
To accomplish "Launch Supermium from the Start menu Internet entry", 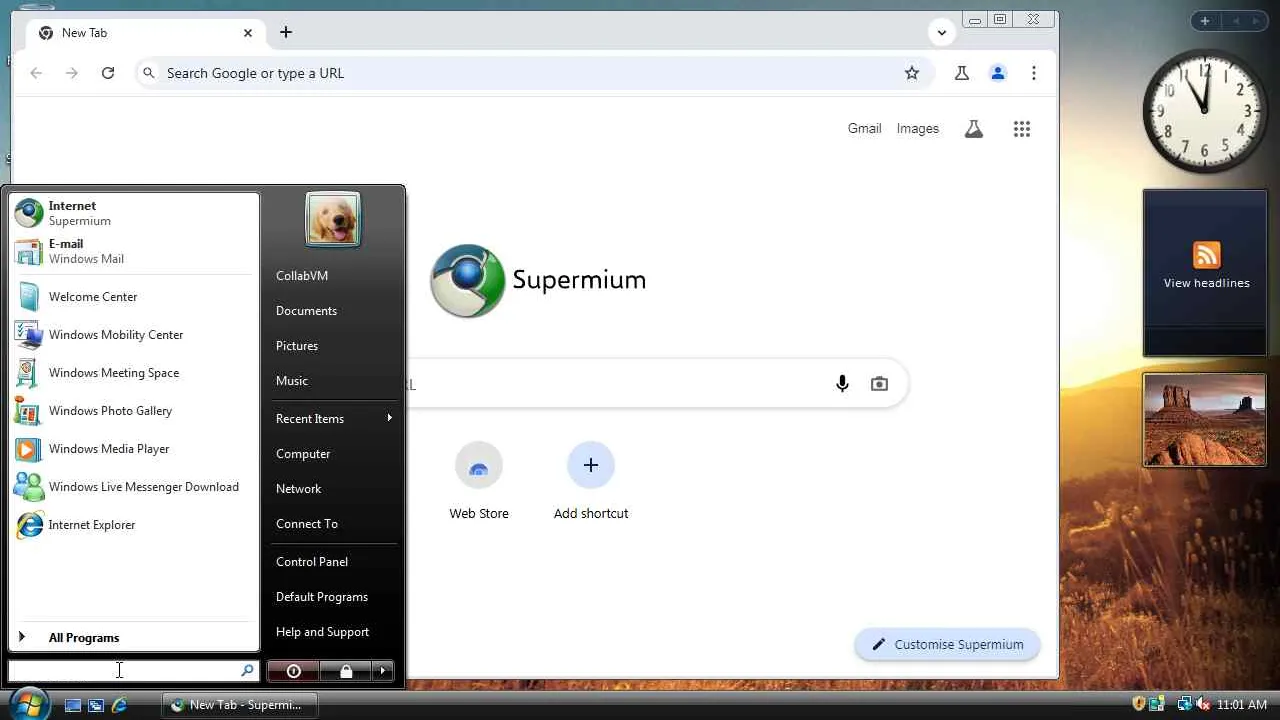I will click(x=134, y=213).
